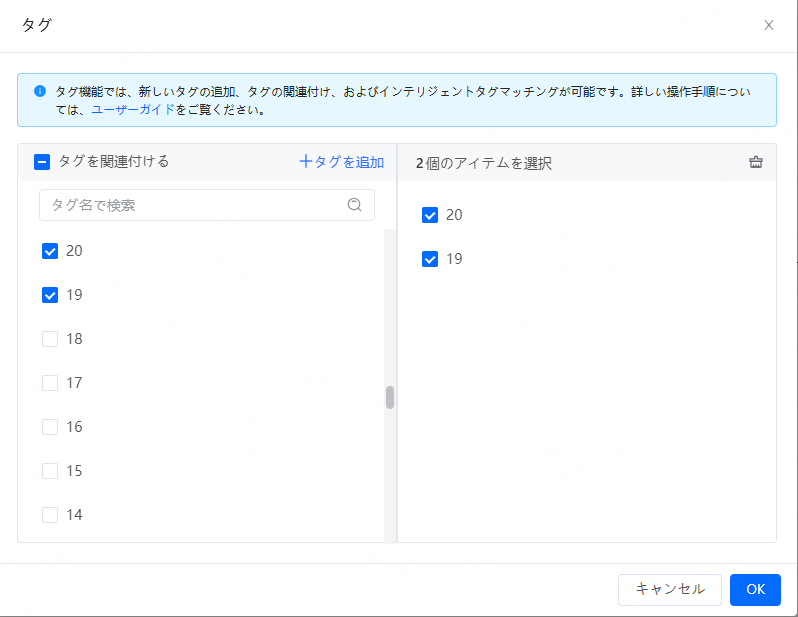798x617 pixels.
Task: Uncheck tag 20 in the left list
Action: click(50, 251)
